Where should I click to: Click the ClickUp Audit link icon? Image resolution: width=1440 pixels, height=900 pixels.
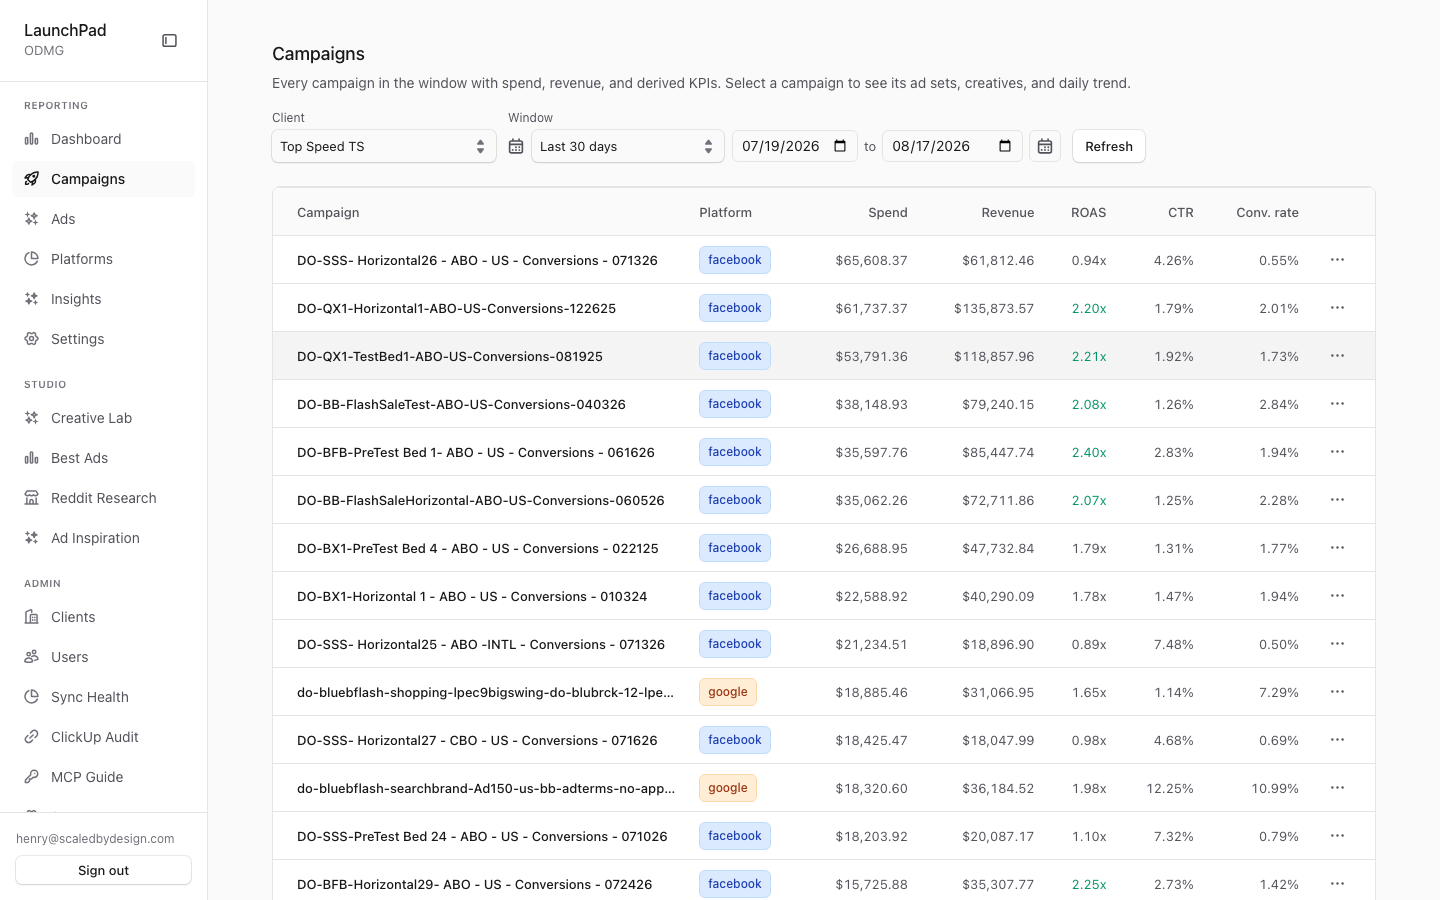pyautogui.click(x=32, y=737)
